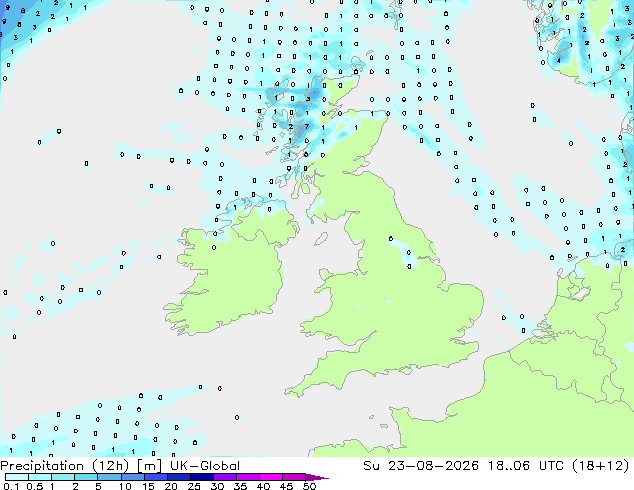This screenshot has height=490, width=634.
Task: Click the 0.5–1 legend color swatch
Action: tap(40, 477)
